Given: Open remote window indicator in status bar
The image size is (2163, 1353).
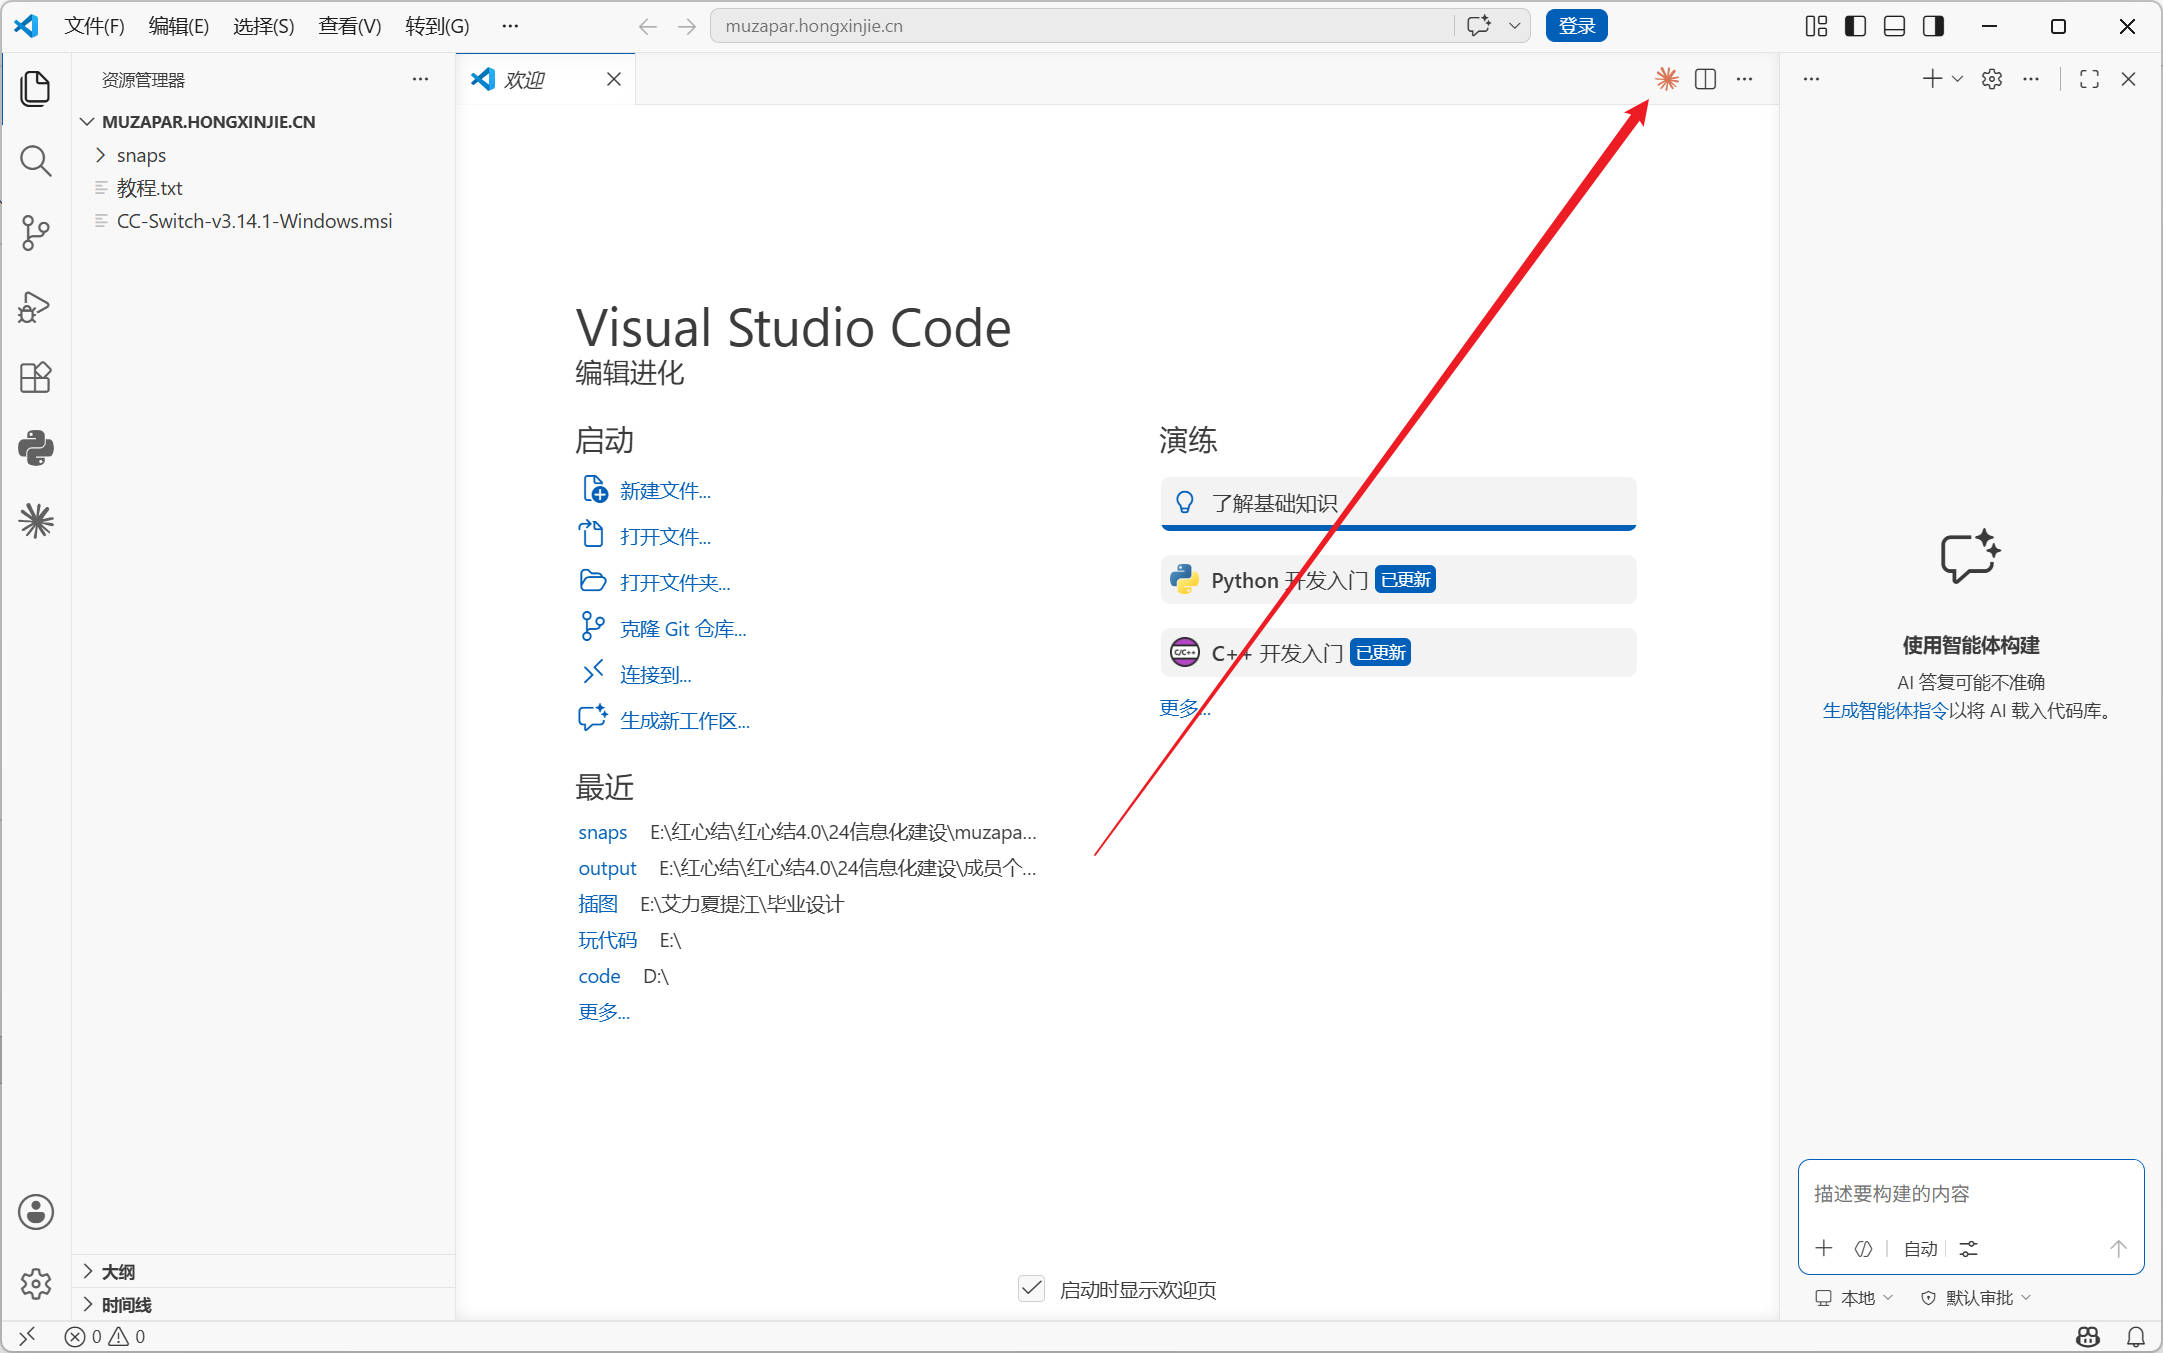Looking at the screenshot, I should (27, 1336).
